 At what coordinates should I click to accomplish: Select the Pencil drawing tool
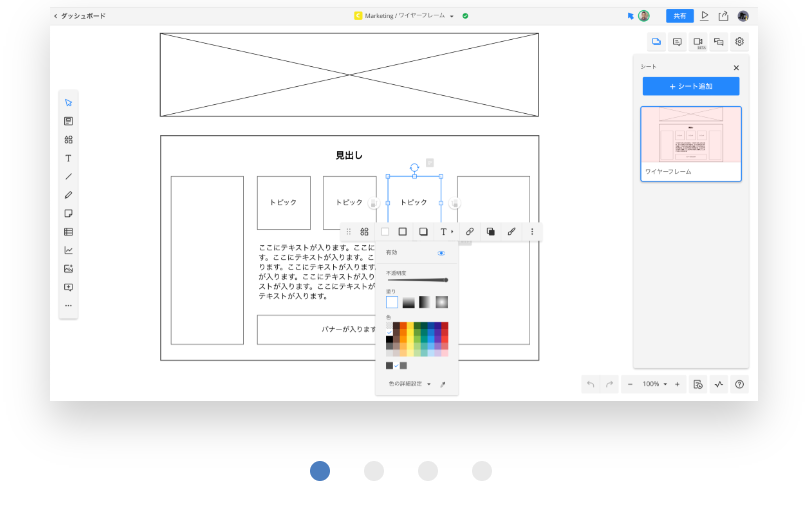pos(69,195)
